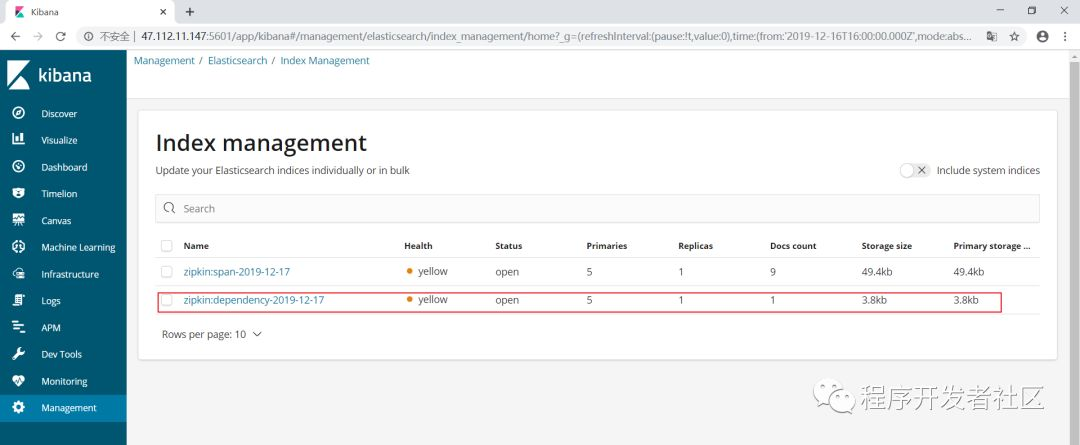Open Chrome three-dot menu
This screenshot has width=1080, height=445.
[1066, 37]
